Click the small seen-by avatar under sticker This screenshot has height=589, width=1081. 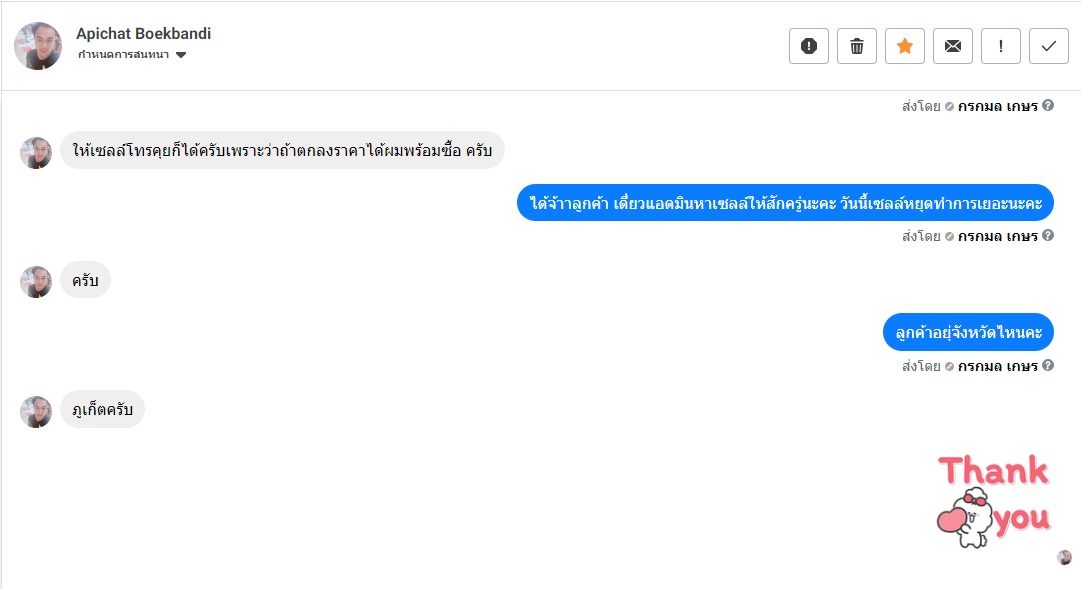[x=1064, y=557]
